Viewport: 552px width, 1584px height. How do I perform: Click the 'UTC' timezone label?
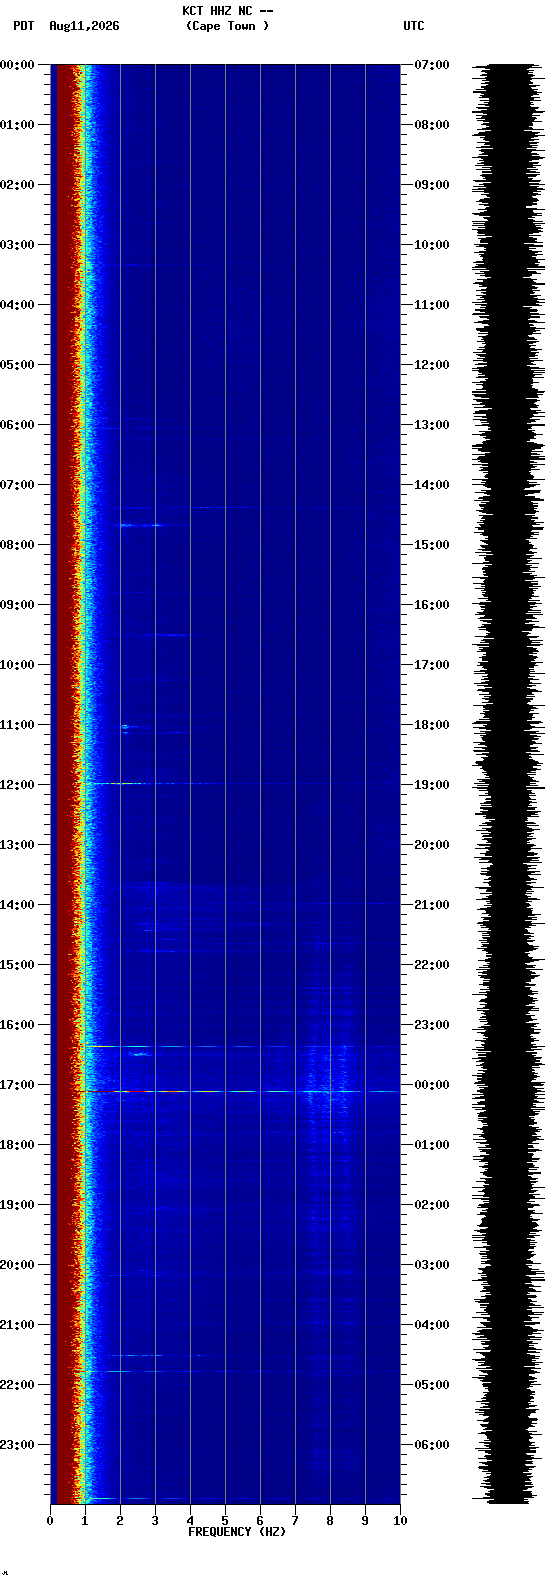coord(414,26)
